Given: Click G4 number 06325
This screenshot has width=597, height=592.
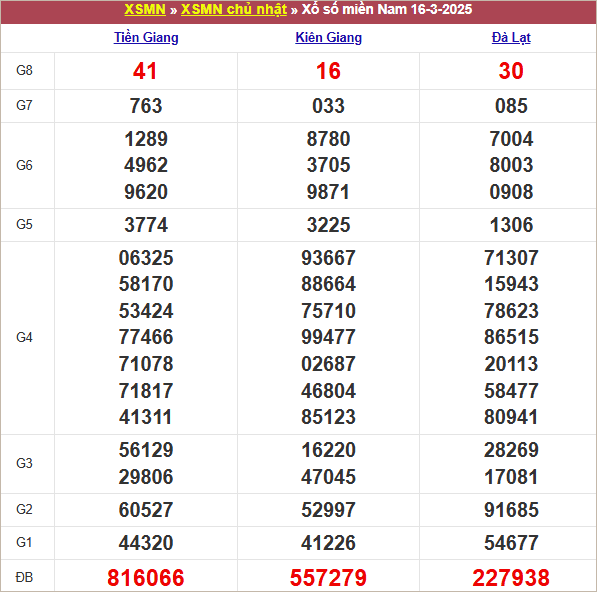Looking at the screenshot, I should point(146,258).
